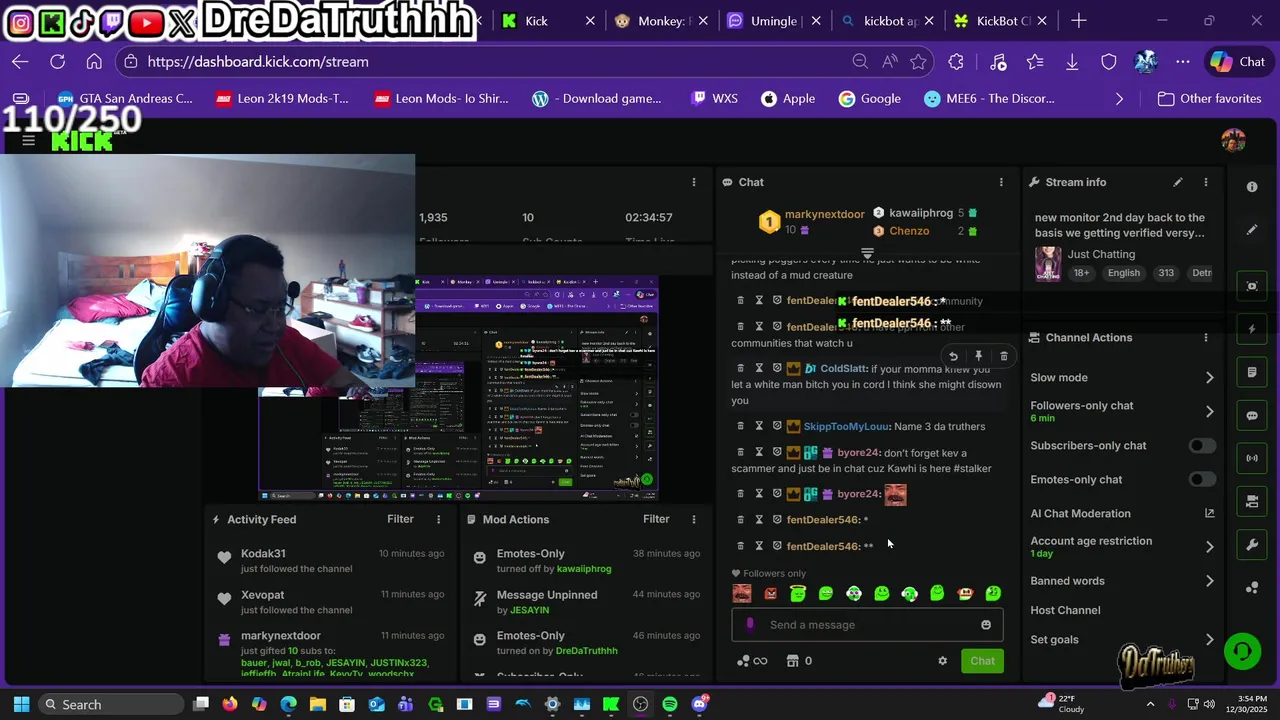Click the info icon in the right sidebar
1280x720 pixels.
click(x=1252, y=187)
